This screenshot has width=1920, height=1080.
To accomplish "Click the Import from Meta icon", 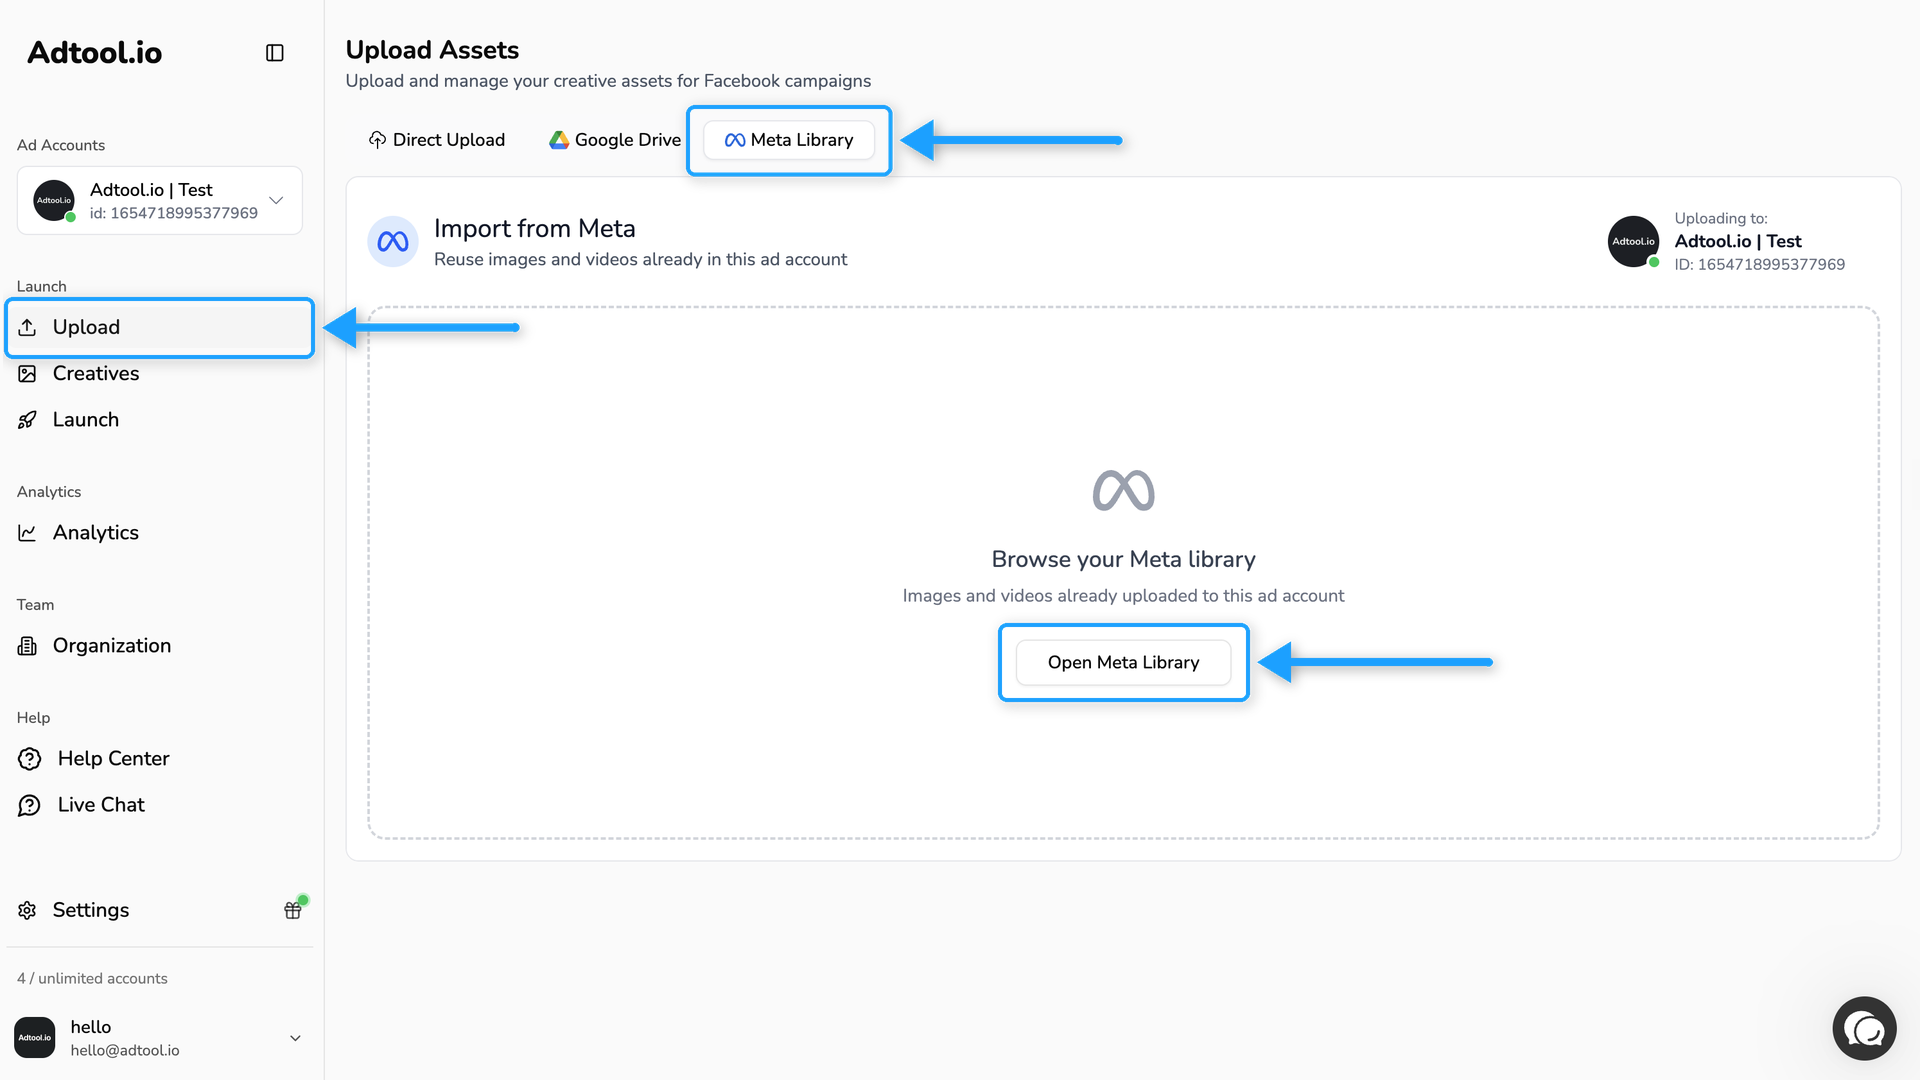I will pos(393,242).
